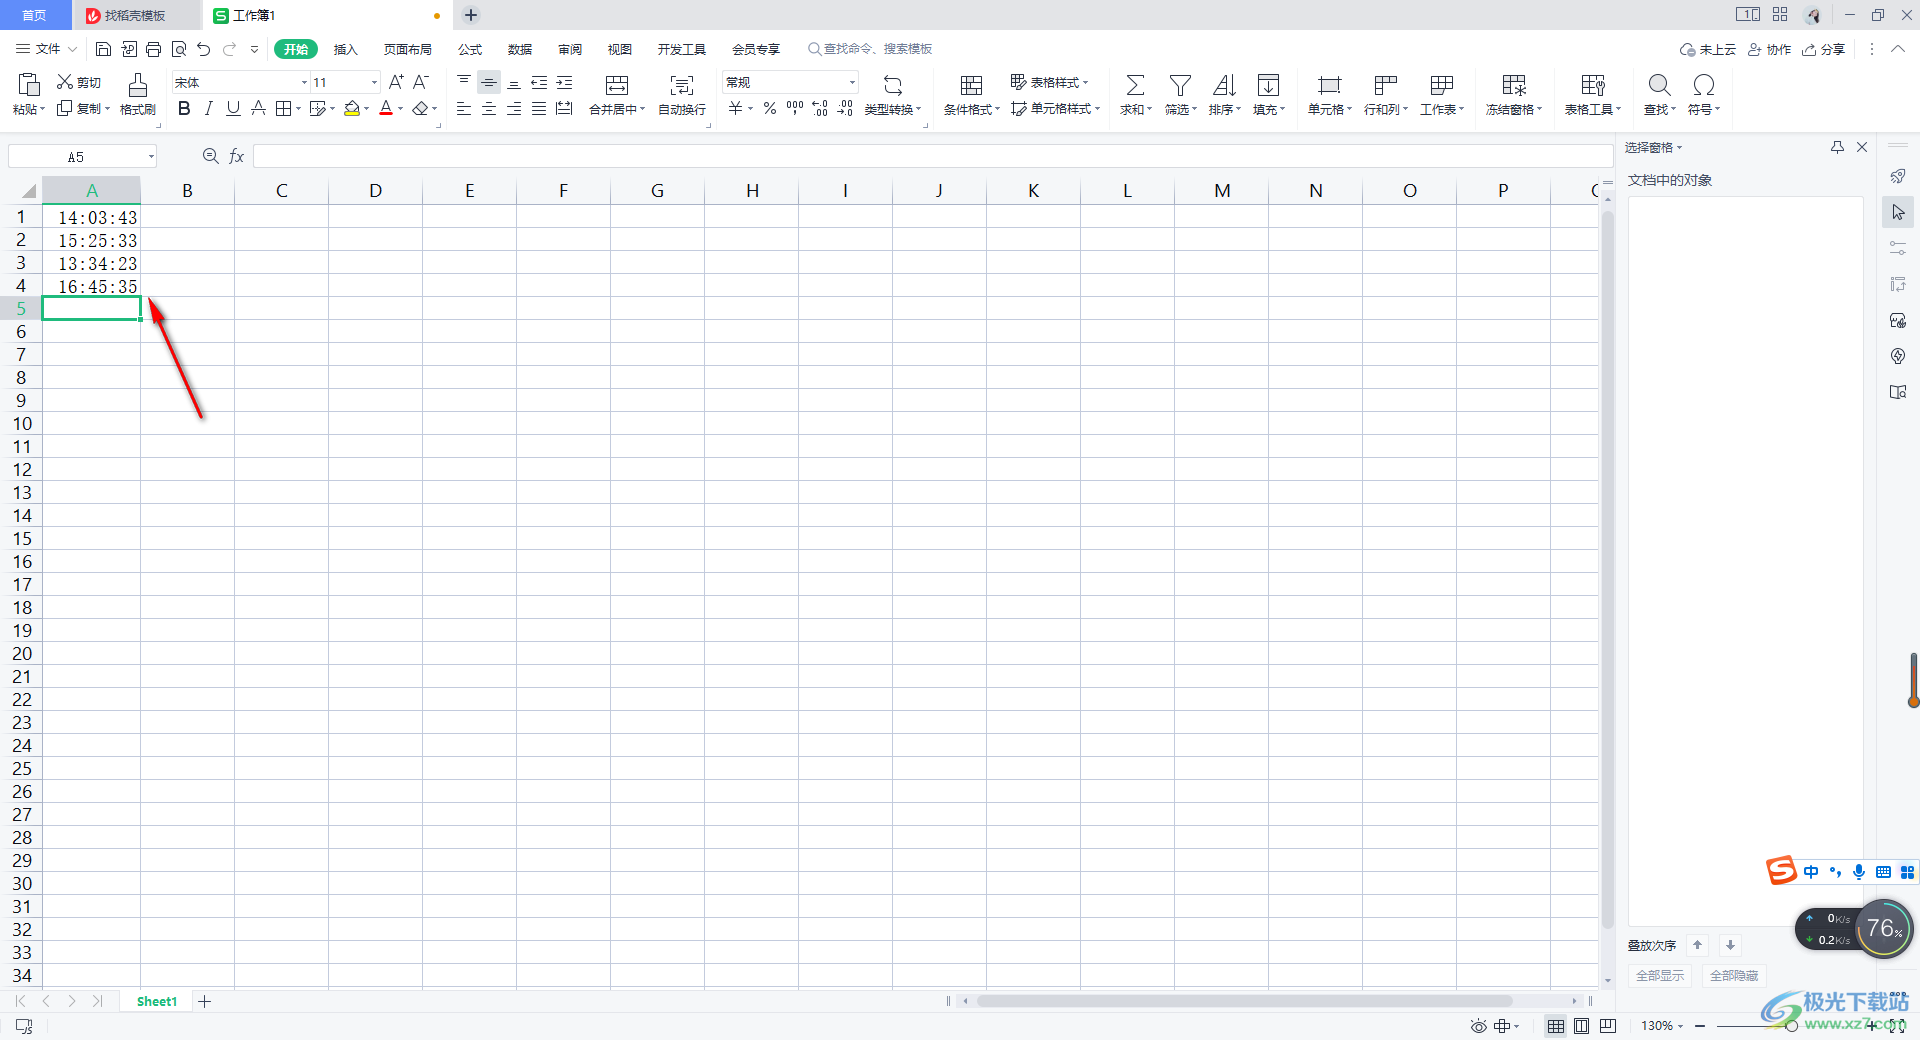This screenshot has height=1040, width=1920.
Task: Click the formula bar input field
Action: coord(932,156)
